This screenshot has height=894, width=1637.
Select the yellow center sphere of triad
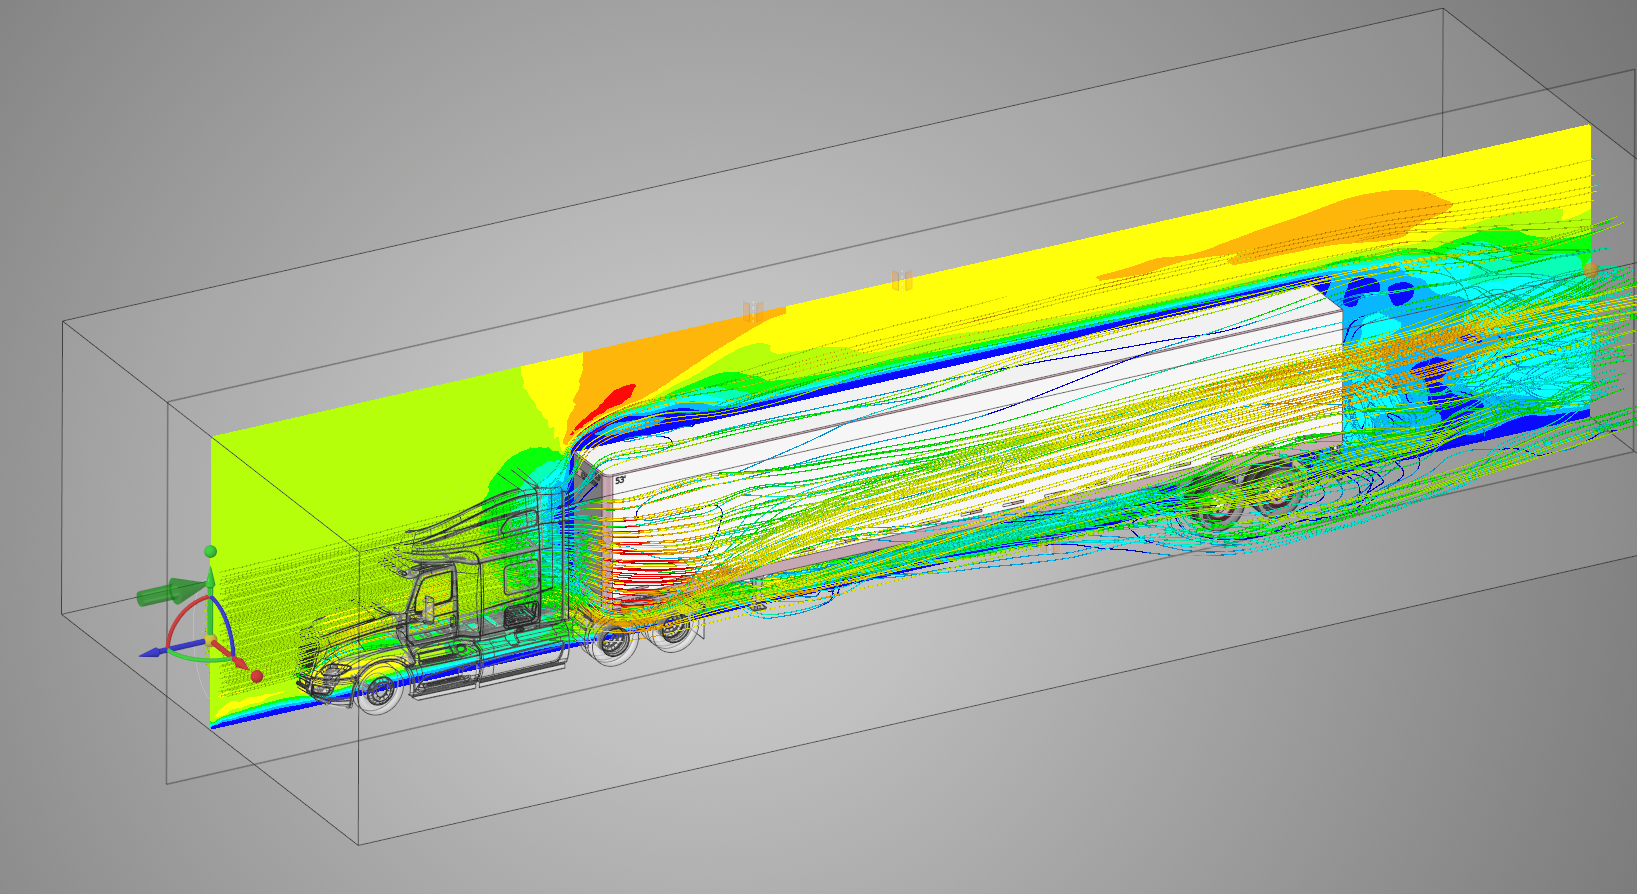211,640
